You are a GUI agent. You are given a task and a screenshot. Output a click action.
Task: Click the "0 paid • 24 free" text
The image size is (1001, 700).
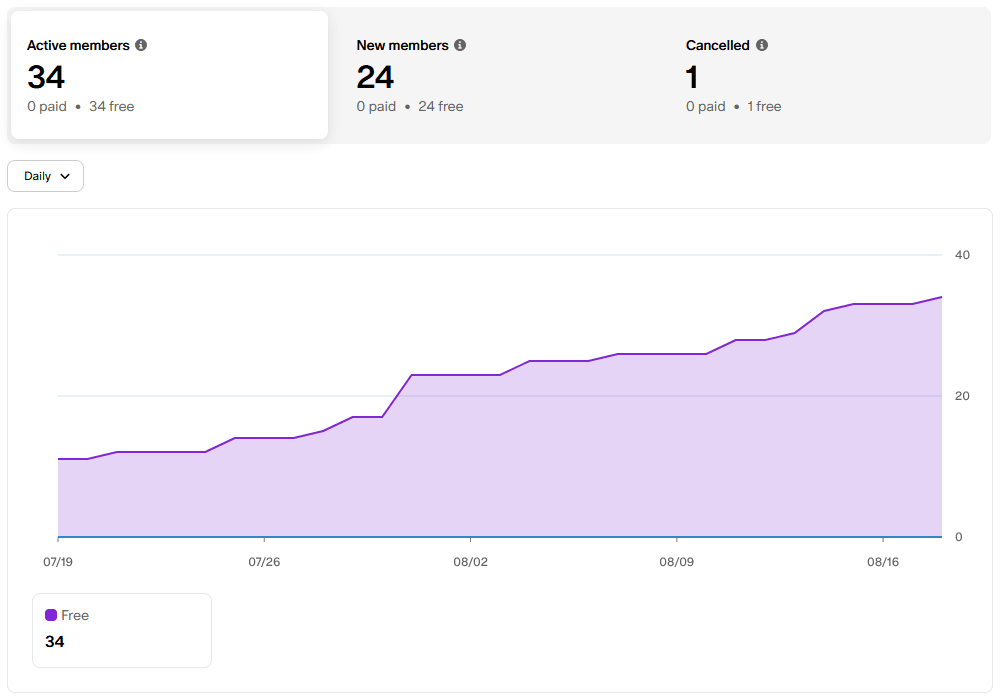point(410,106)
